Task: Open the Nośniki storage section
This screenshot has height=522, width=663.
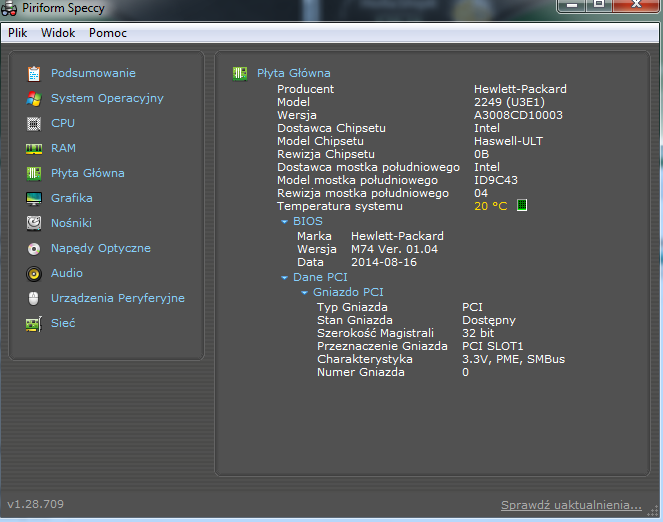Action: 71,223
